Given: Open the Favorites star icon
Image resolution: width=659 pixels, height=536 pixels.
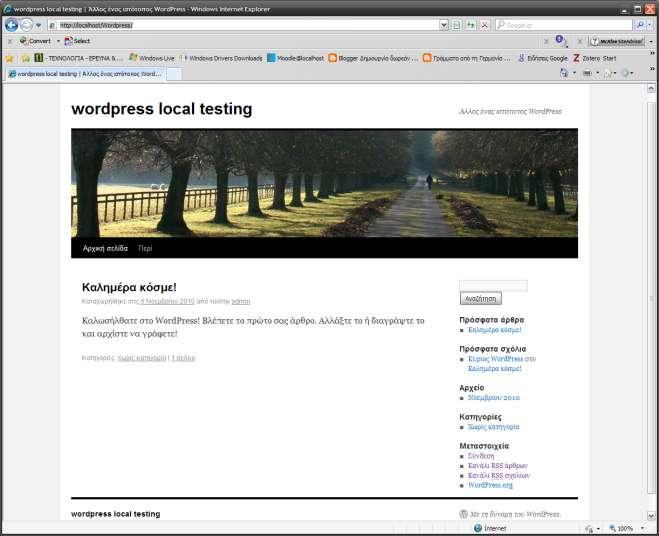Looking at the screenshot, I should point(9,58).
